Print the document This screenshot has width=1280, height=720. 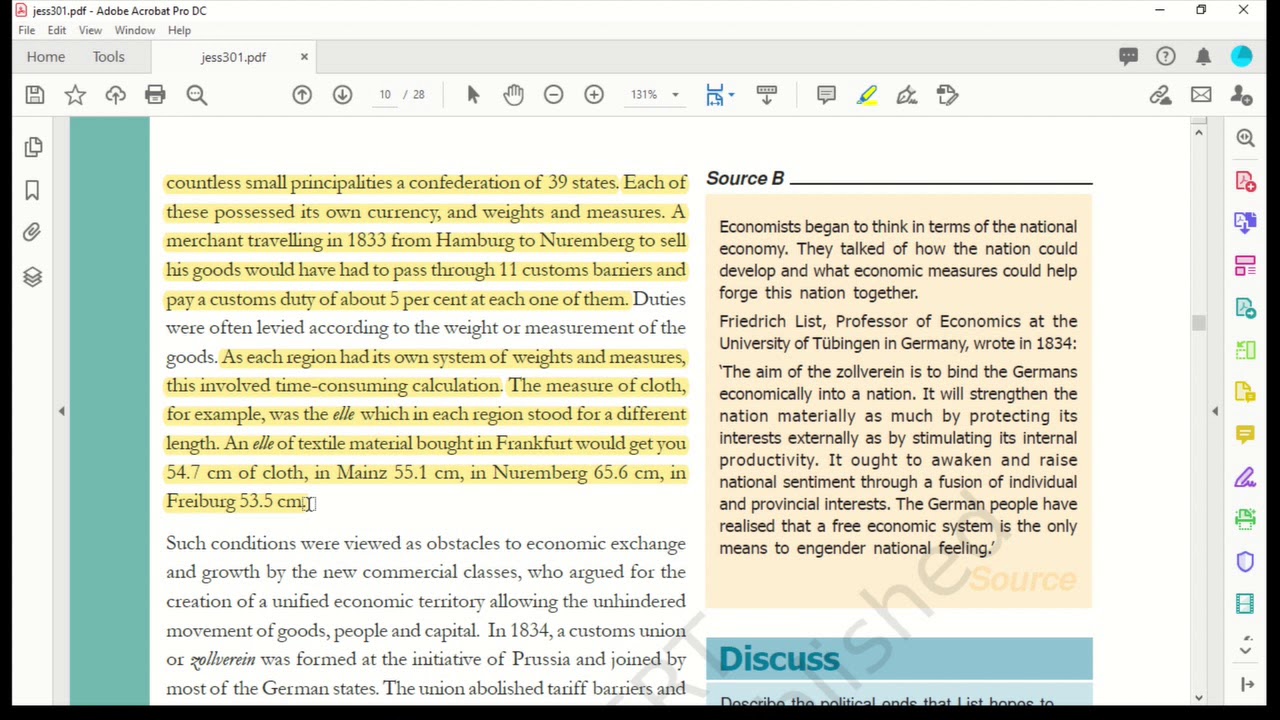[155, 95]
